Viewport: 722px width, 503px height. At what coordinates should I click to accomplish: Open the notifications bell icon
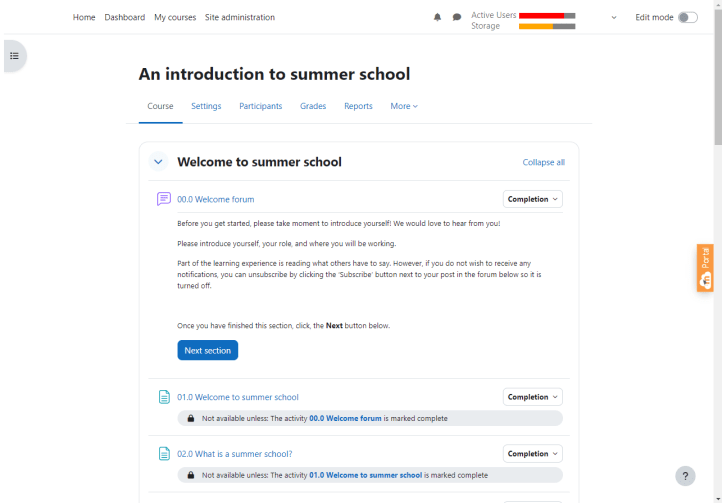pos(437,17)
